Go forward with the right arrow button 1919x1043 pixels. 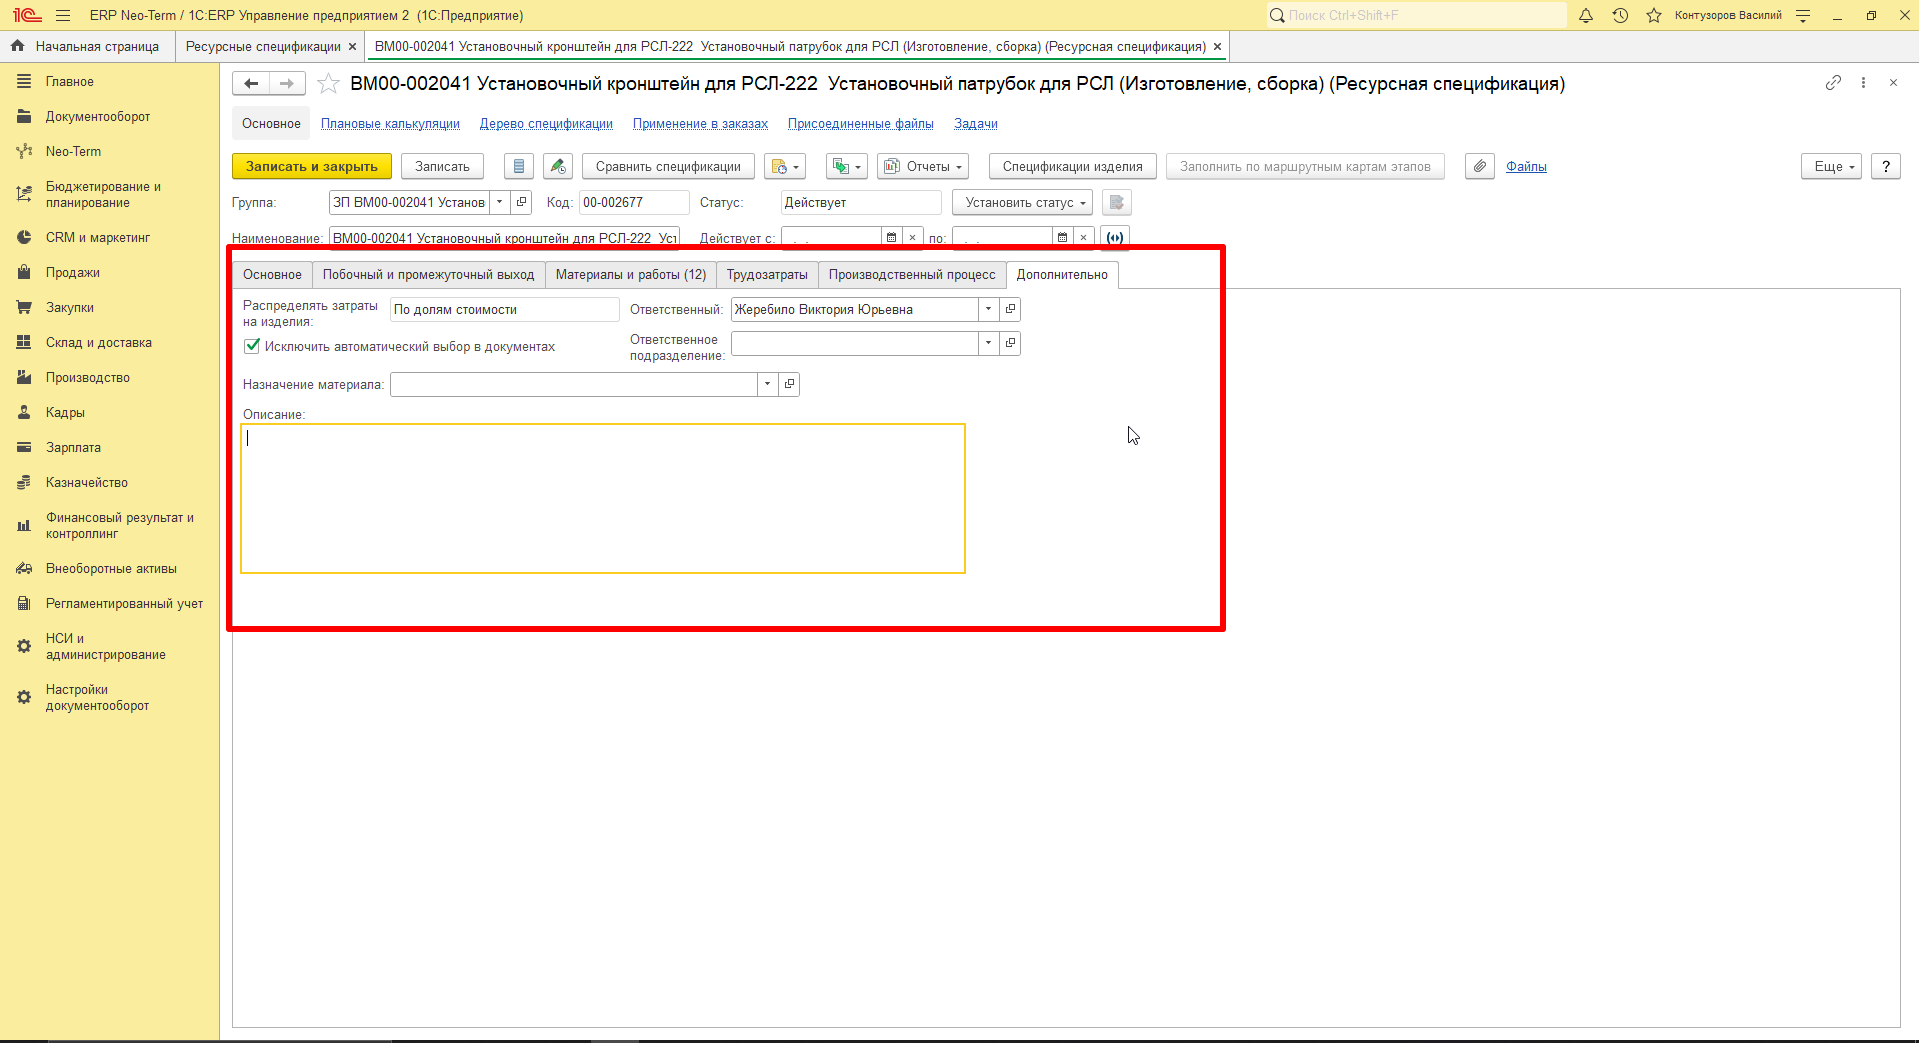[x=287, y=84]
